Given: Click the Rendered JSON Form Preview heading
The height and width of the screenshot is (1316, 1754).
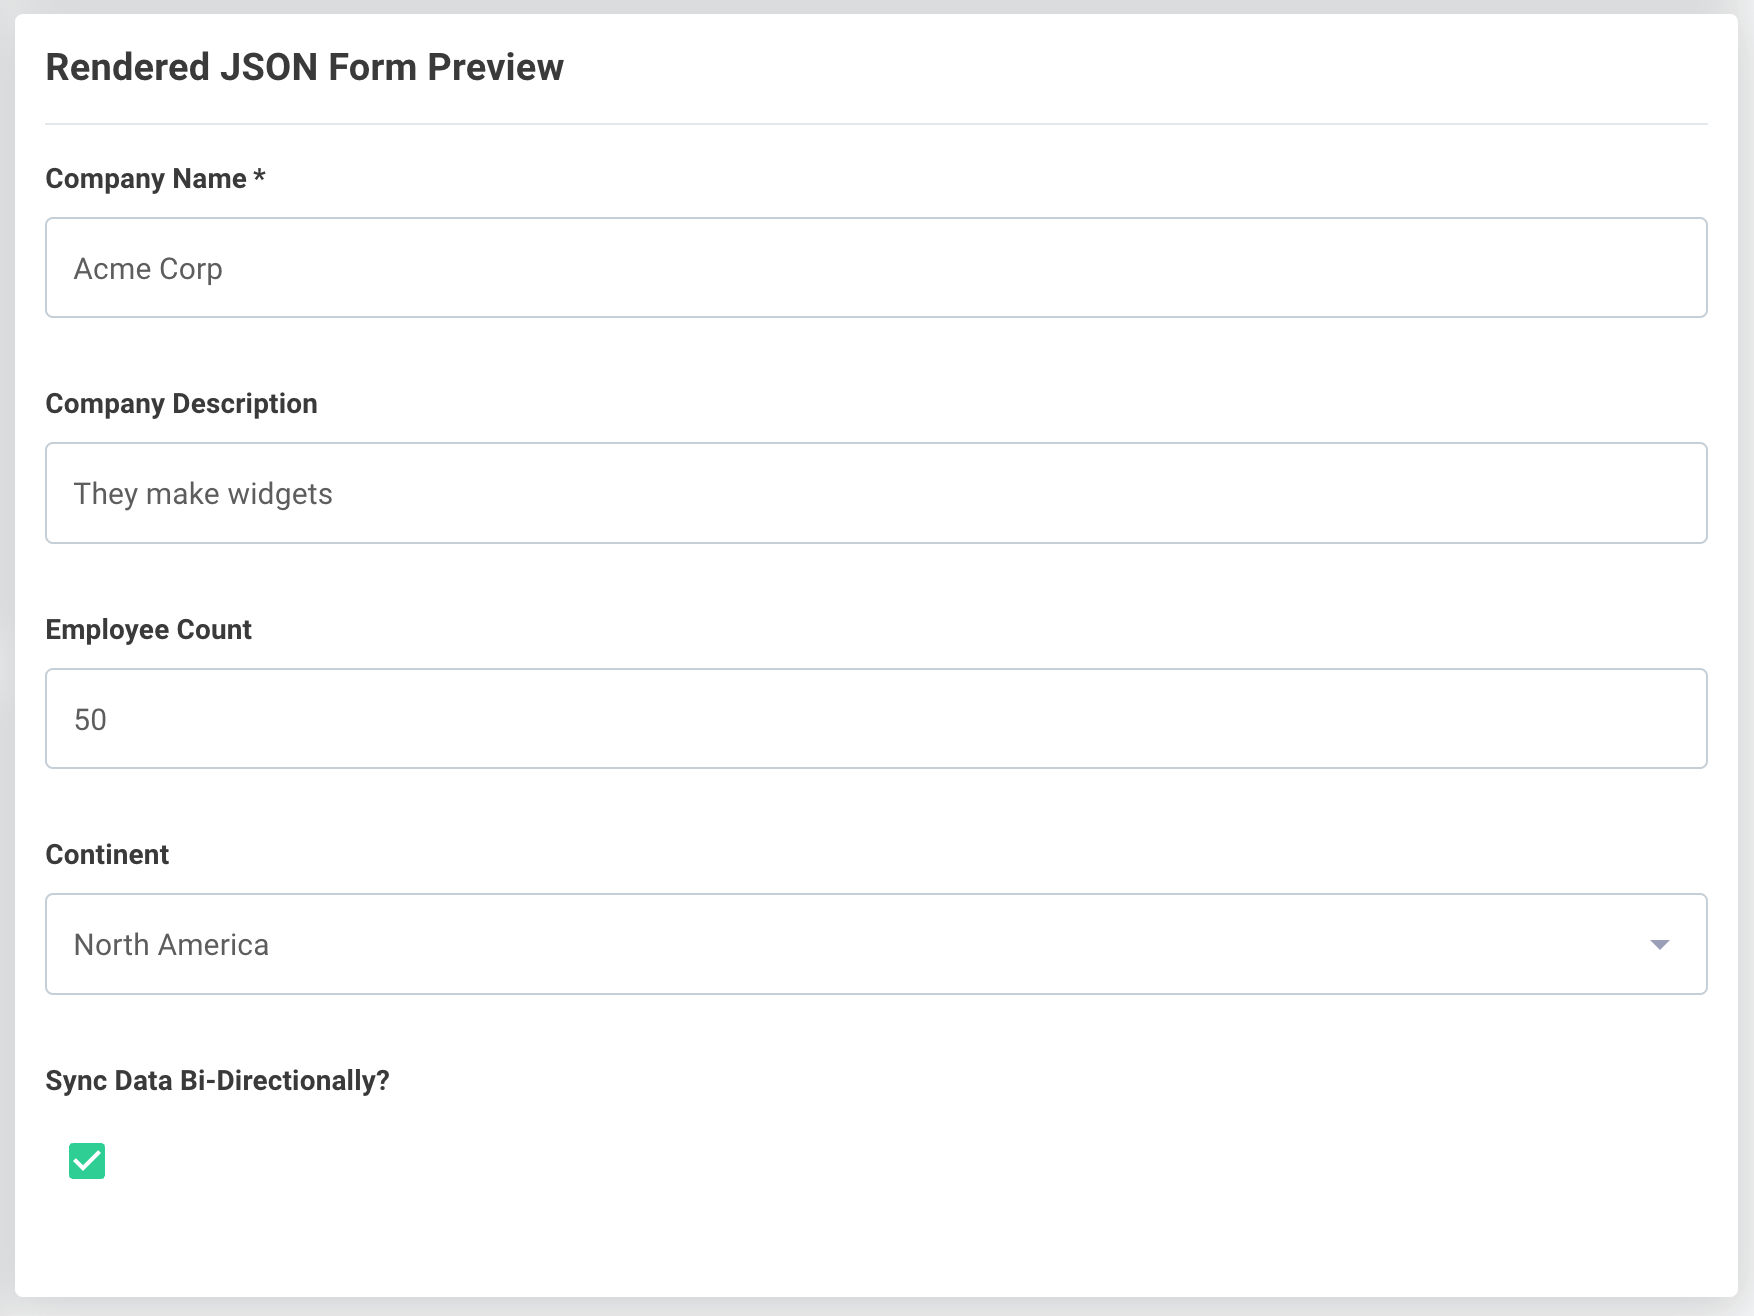Looking at the screenshot, I should pos(303,66).
